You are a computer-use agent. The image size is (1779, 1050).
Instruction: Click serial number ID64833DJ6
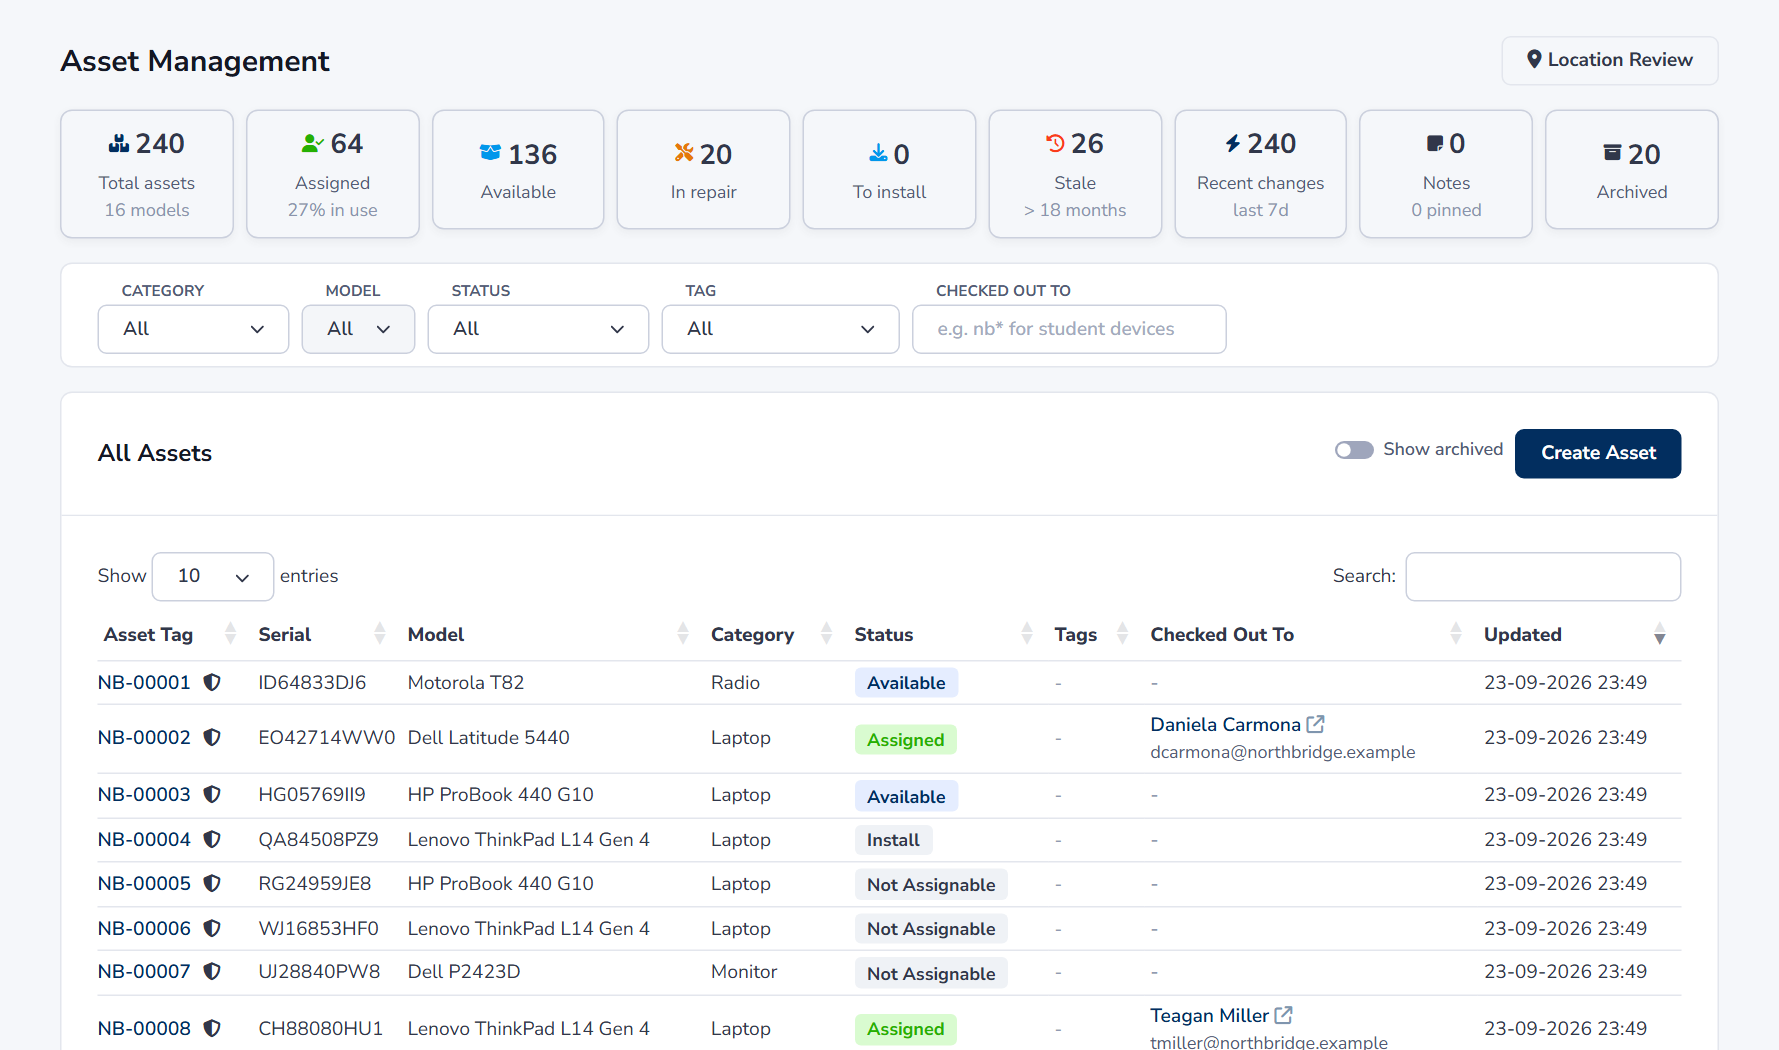(312, 682)
